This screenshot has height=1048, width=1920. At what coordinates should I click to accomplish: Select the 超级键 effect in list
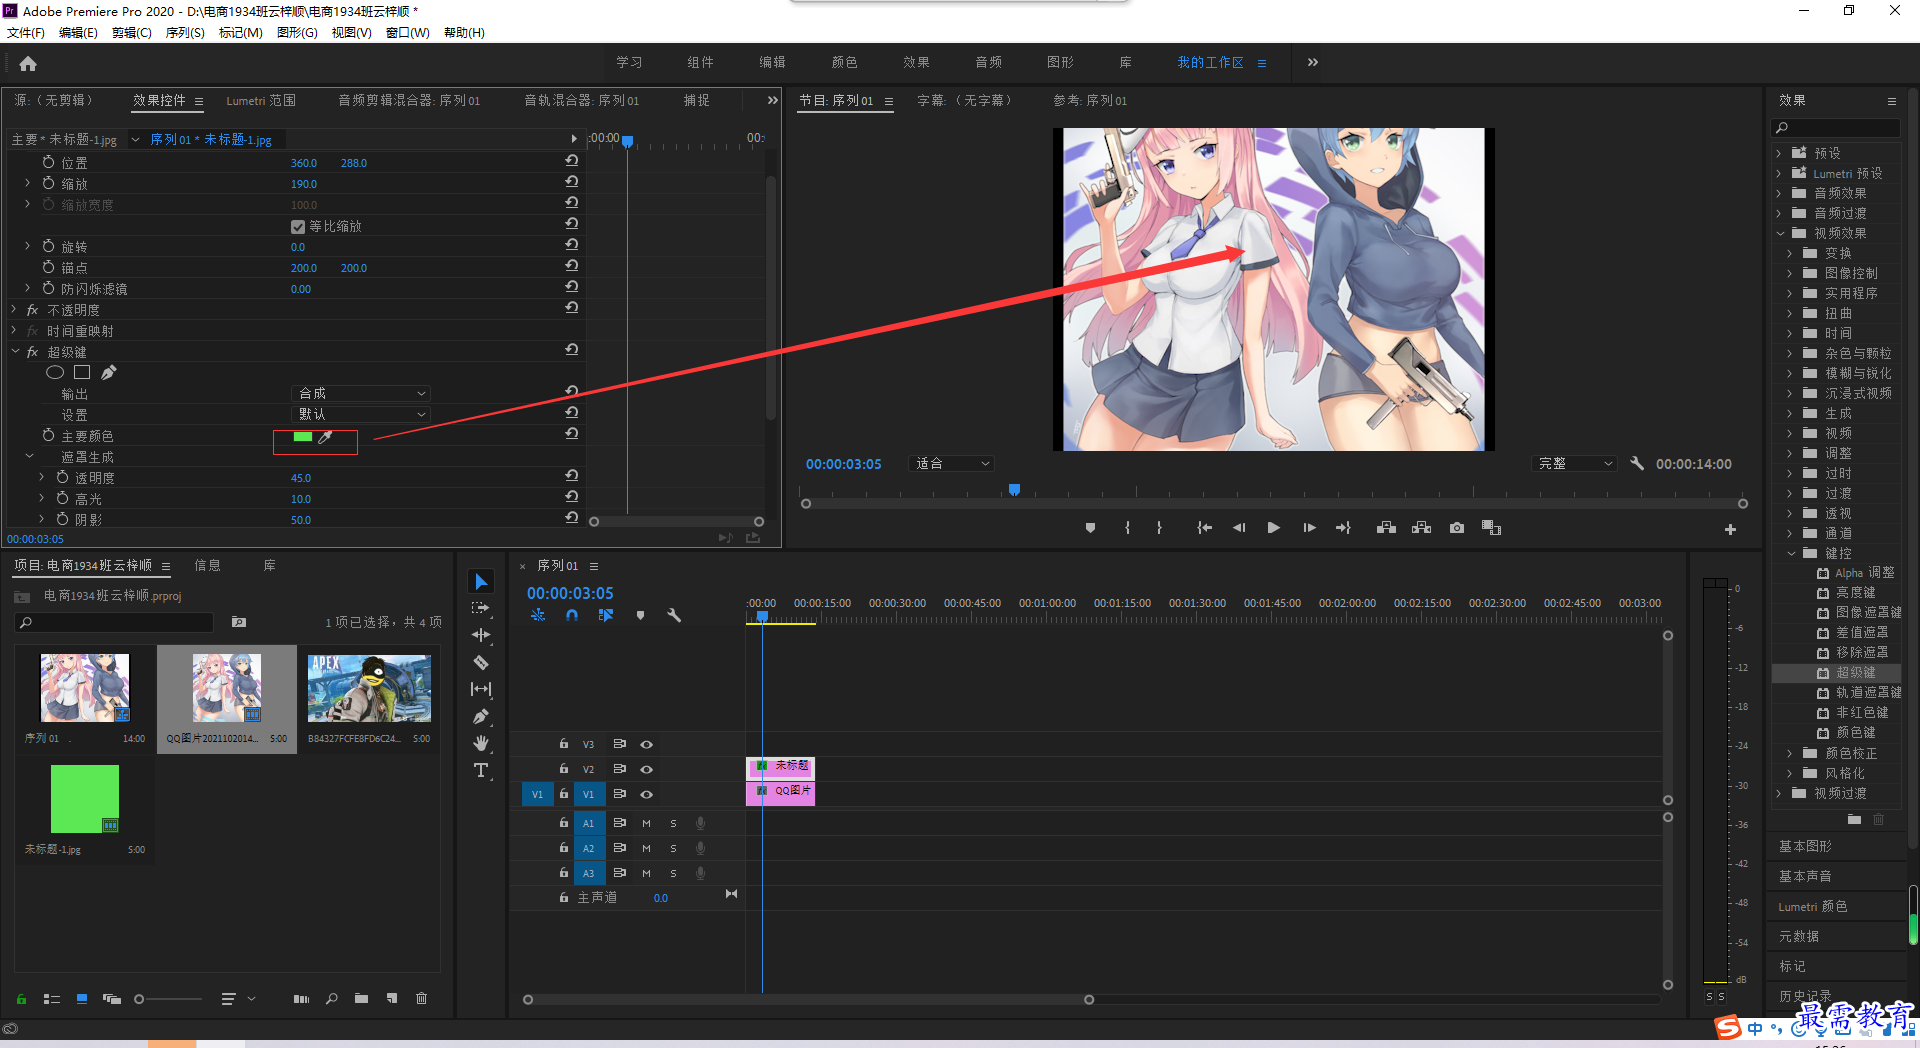click(1855, 673)
